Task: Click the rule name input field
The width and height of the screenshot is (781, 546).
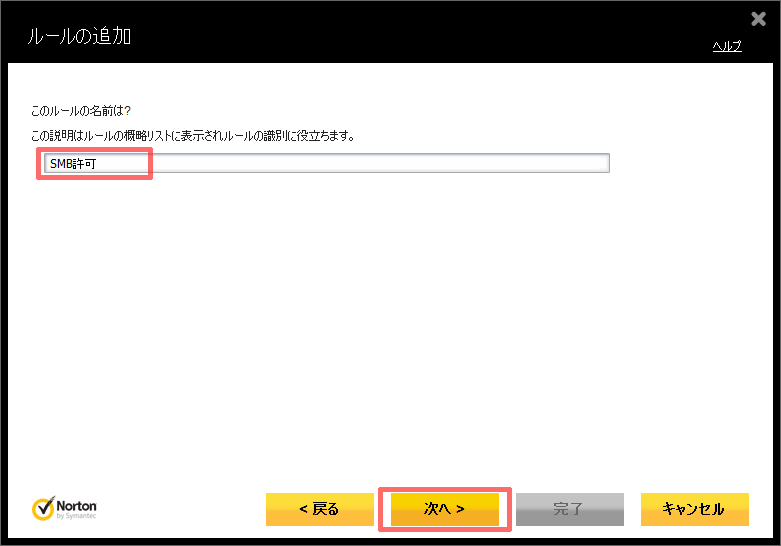Action: 325,163
